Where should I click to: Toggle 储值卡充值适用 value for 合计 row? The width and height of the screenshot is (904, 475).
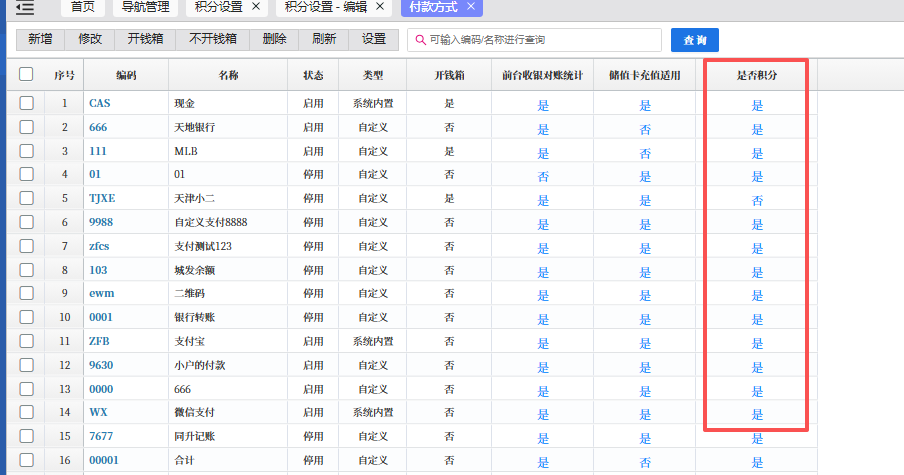[x=645, y=462]
